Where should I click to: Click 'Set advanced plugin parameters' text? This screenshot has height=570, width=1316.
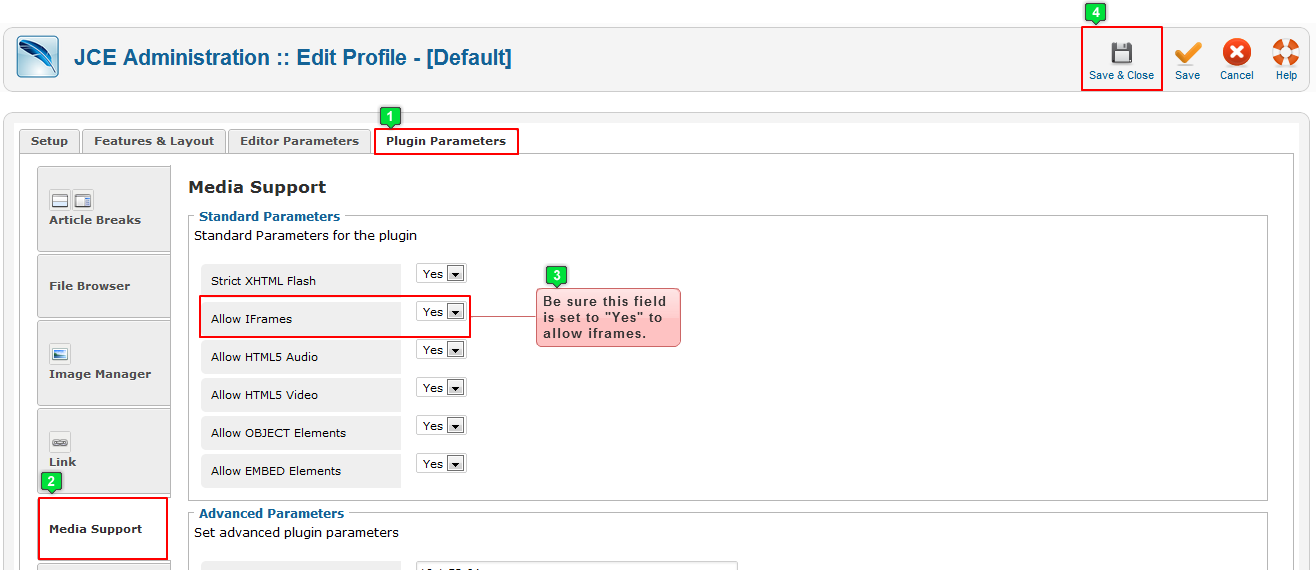pos(296,532)
